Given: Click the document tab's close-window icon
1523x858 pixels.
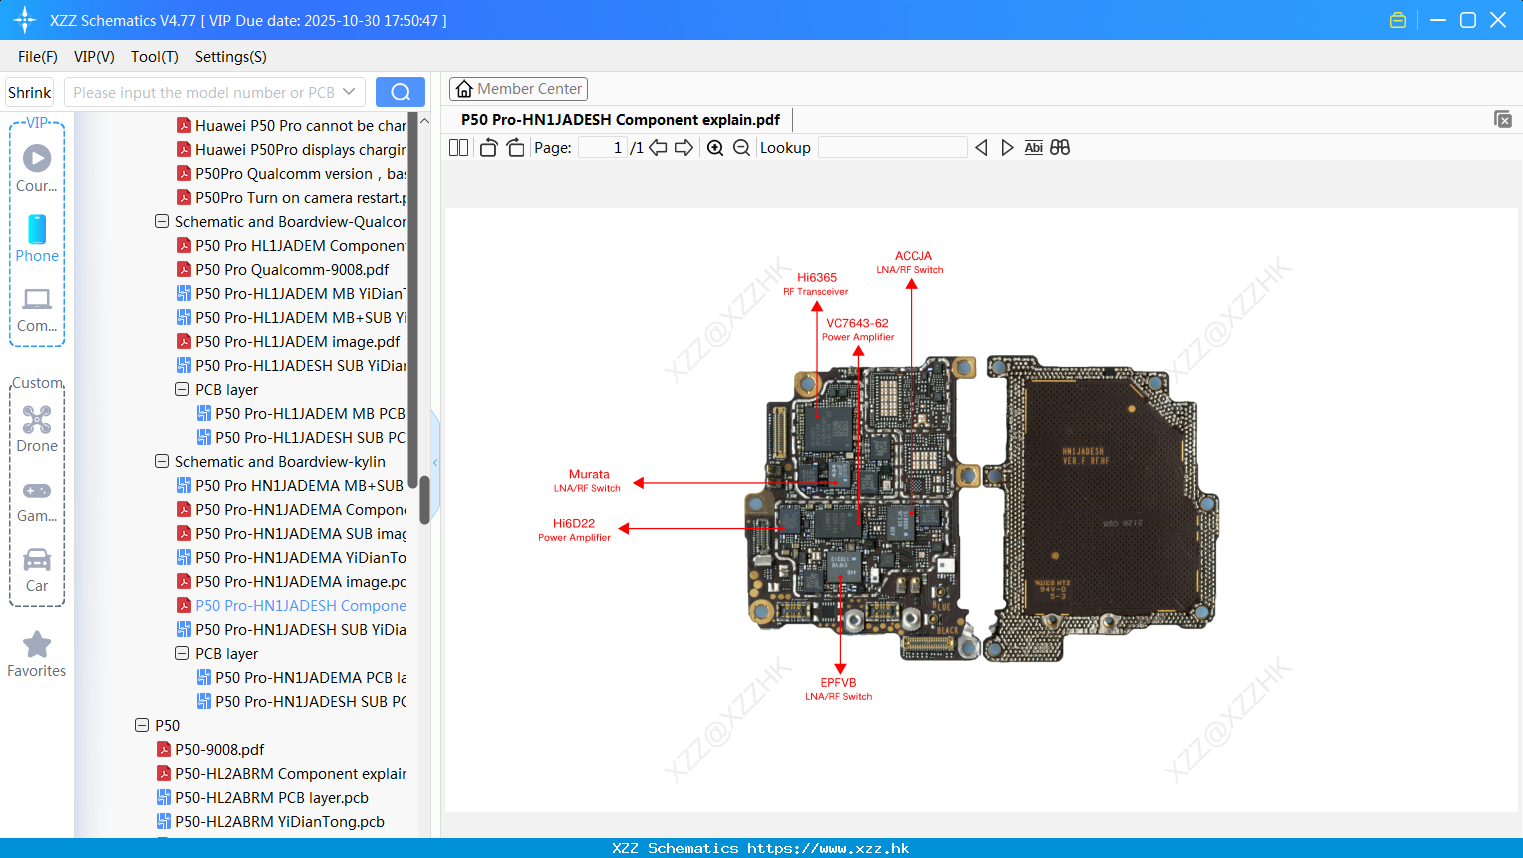Looking at the screenshot, I should pyautogui.click(x=1503, y=119).
